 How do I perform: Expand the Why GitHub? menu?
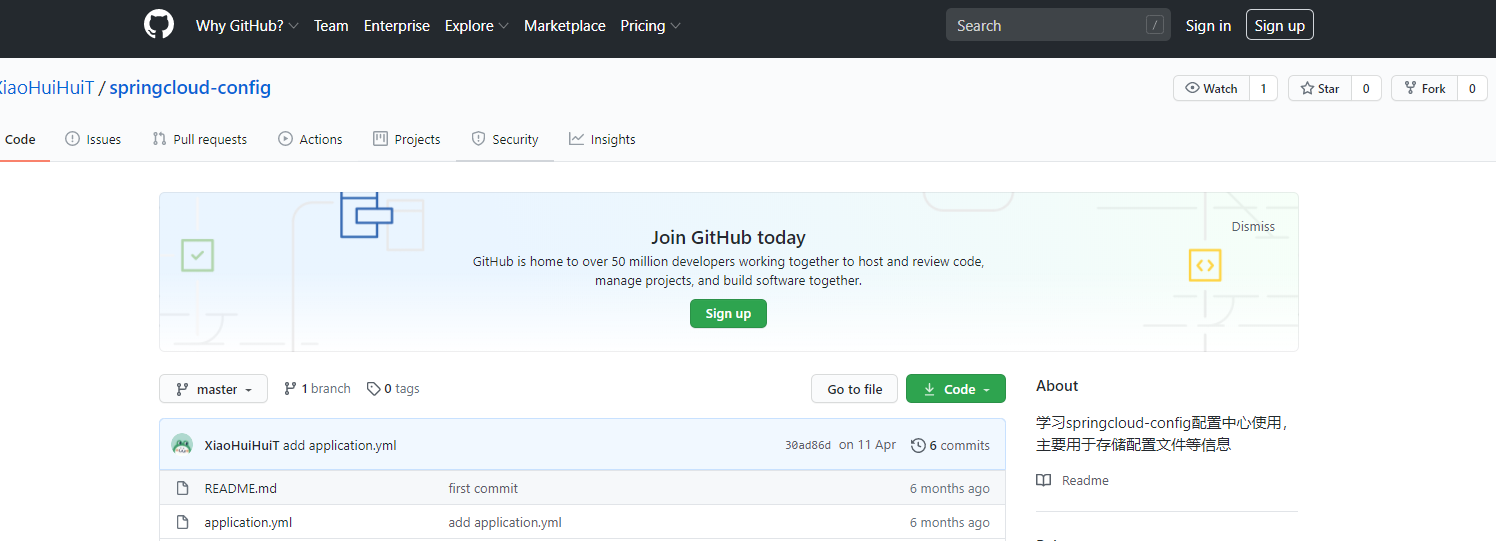(246, 26)
